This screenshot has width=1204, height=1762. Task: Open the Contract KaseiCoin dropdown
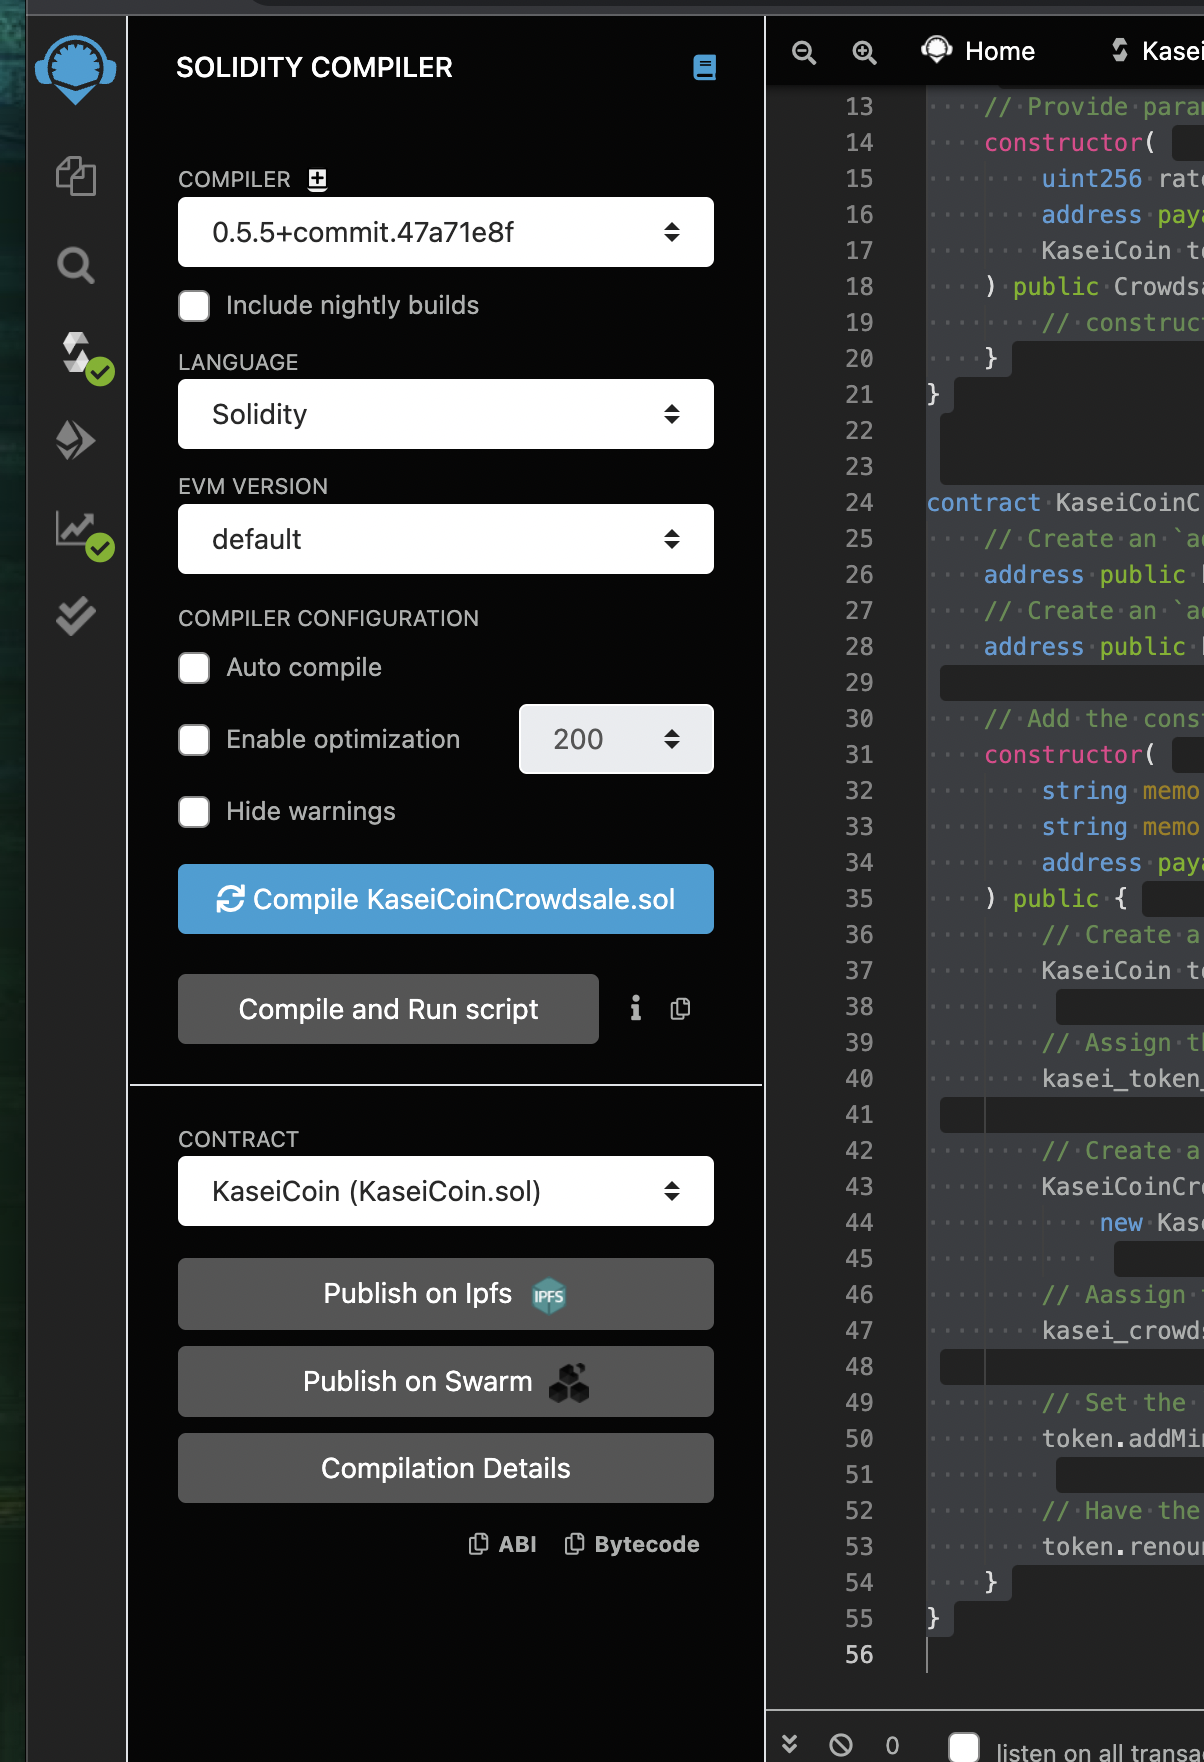pyautogui.click(x=446, y=1191)
